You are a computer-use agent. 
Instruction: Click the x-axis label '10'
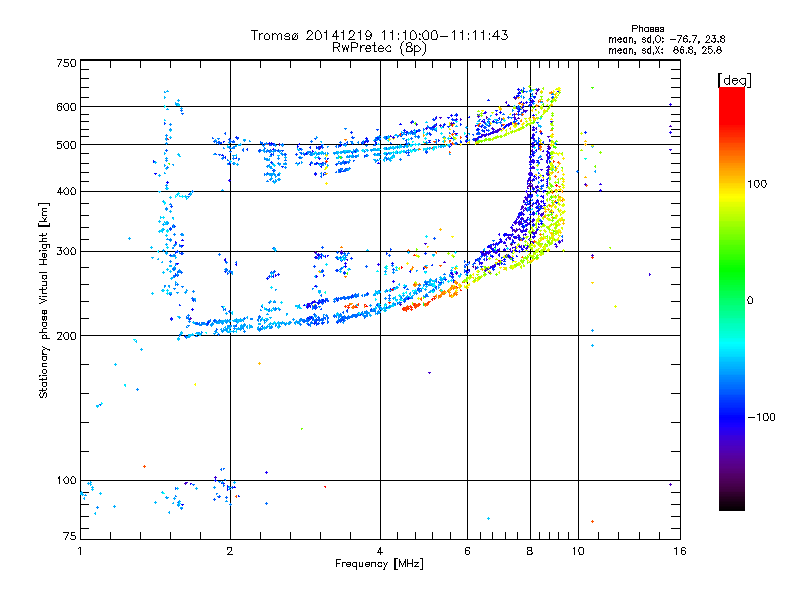[x=578, y=551]
